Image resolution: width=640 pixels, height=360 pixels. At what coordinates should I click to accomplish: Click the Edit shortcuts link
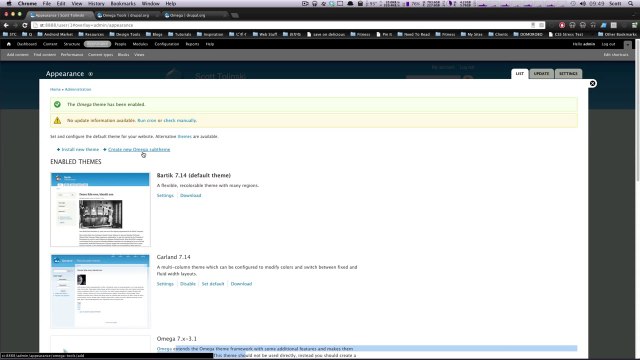pos(616,55)
